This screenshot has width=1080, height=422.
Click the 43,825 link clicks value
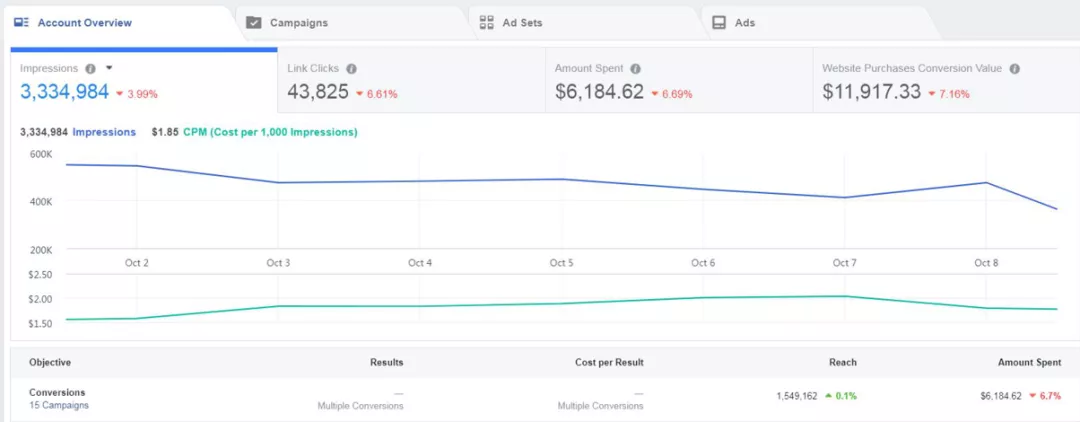click(318, 92)
